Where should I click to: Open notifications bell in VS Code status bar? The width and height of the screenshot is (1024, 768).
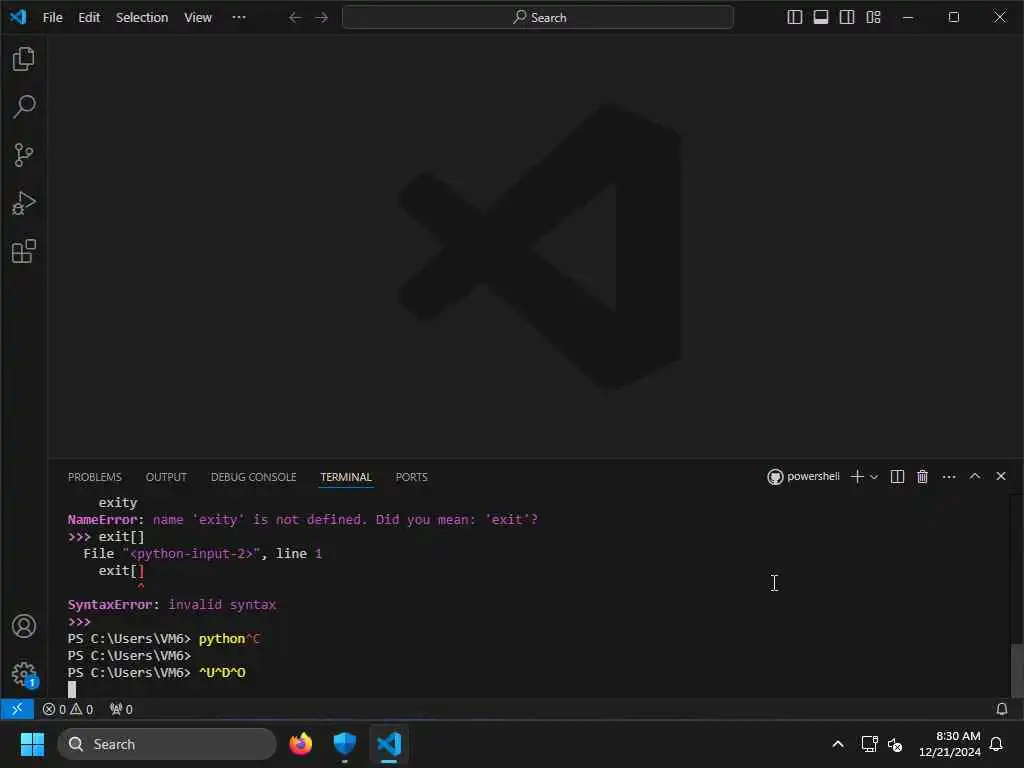coord(1001,709)
